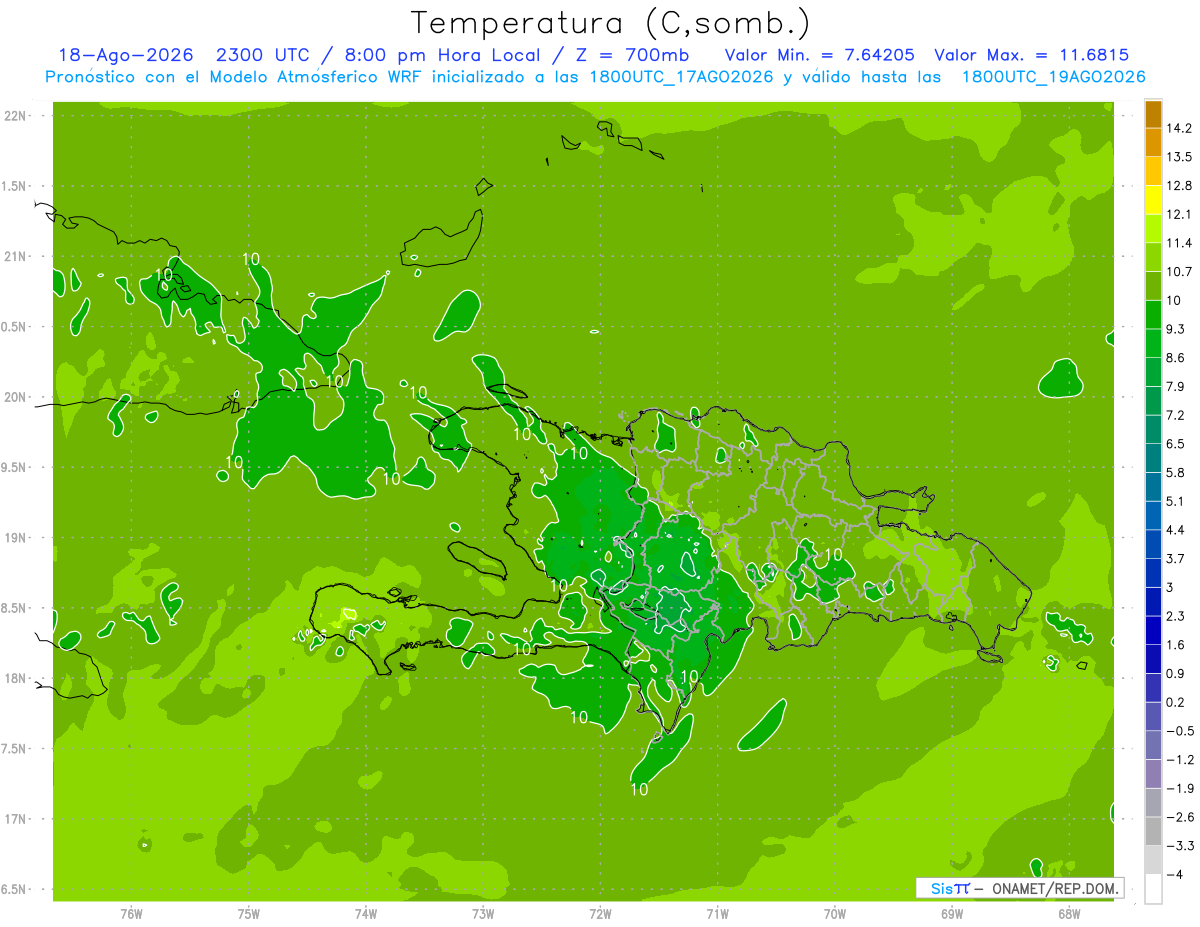The image size is (1200, 927).
Task: Click the "-1.9" color scale label
Action: [x=1180, y=788]
